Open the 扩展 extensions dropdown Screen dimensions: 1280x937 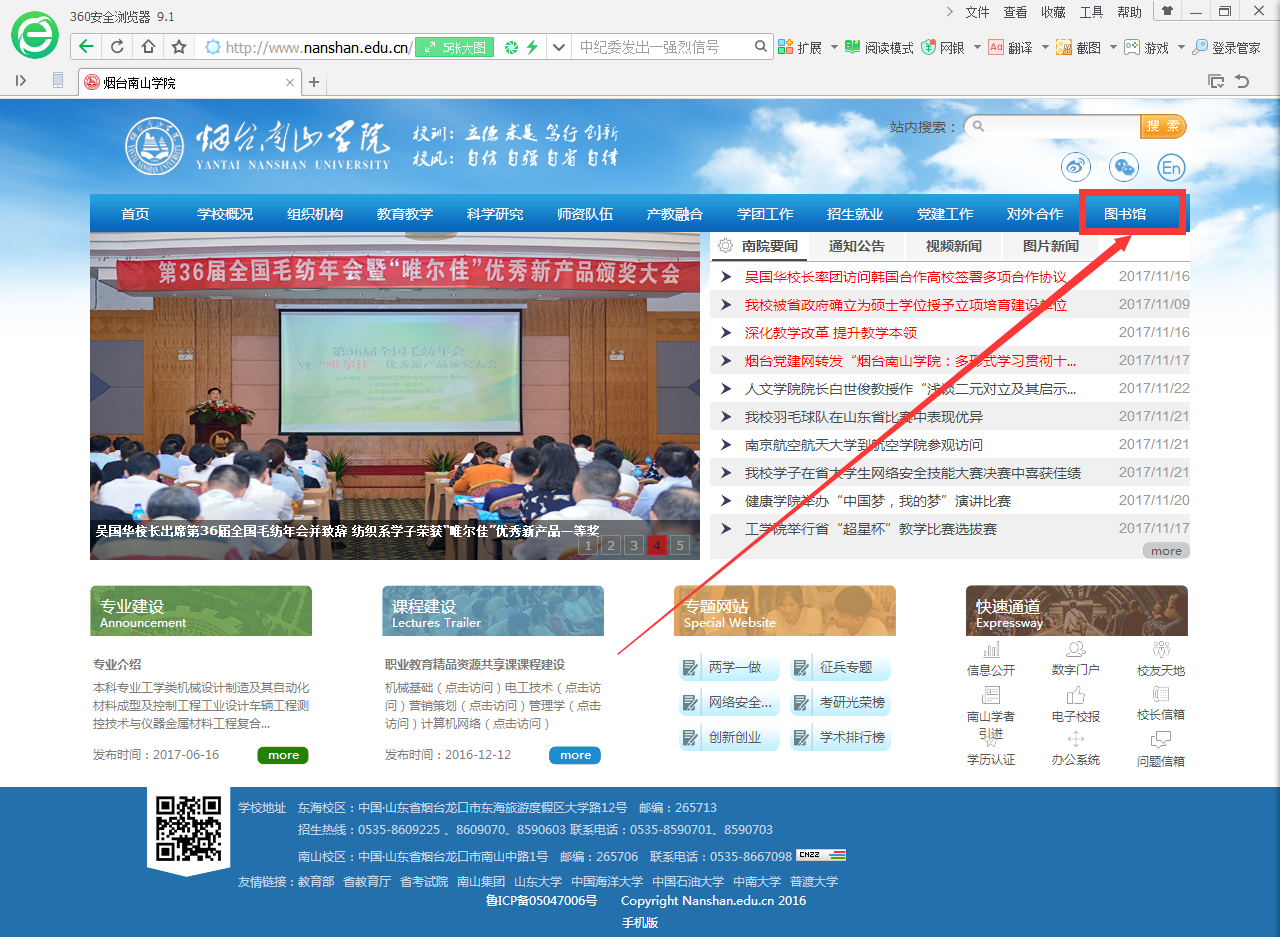tap(835, 47)
